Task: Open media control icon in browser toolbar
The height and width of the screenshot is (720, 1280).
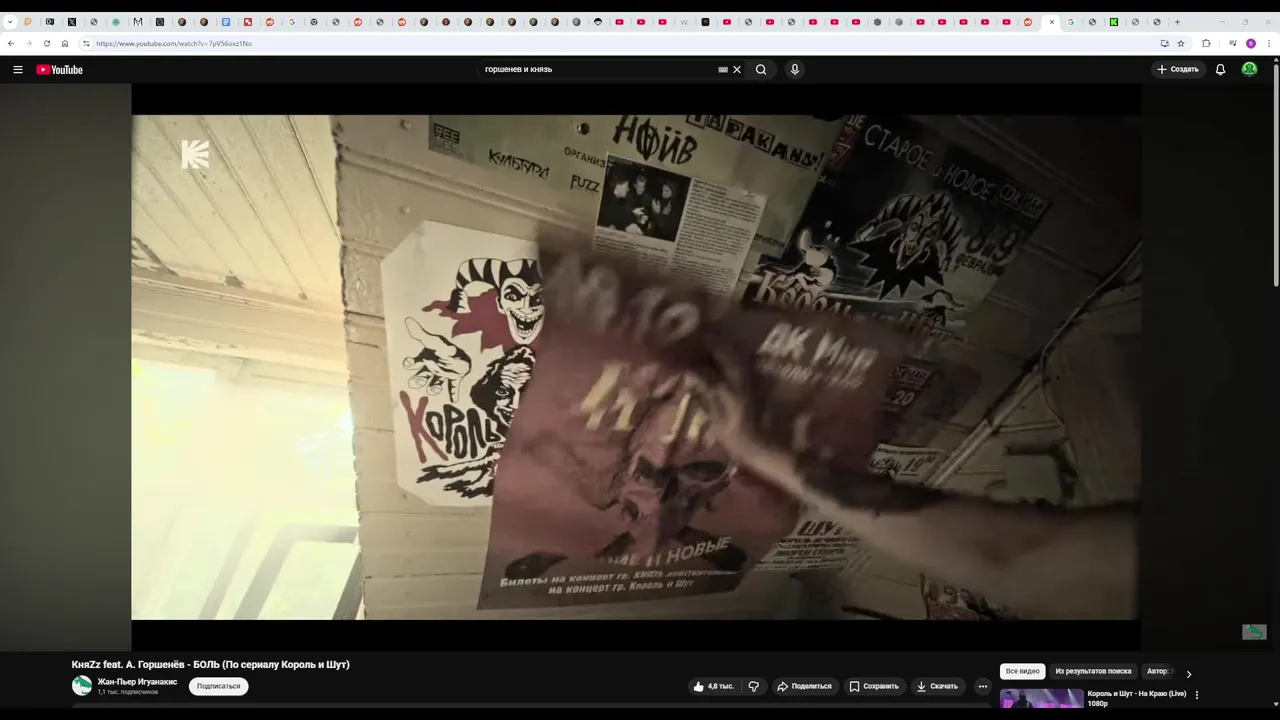Action: point(1233,43)
